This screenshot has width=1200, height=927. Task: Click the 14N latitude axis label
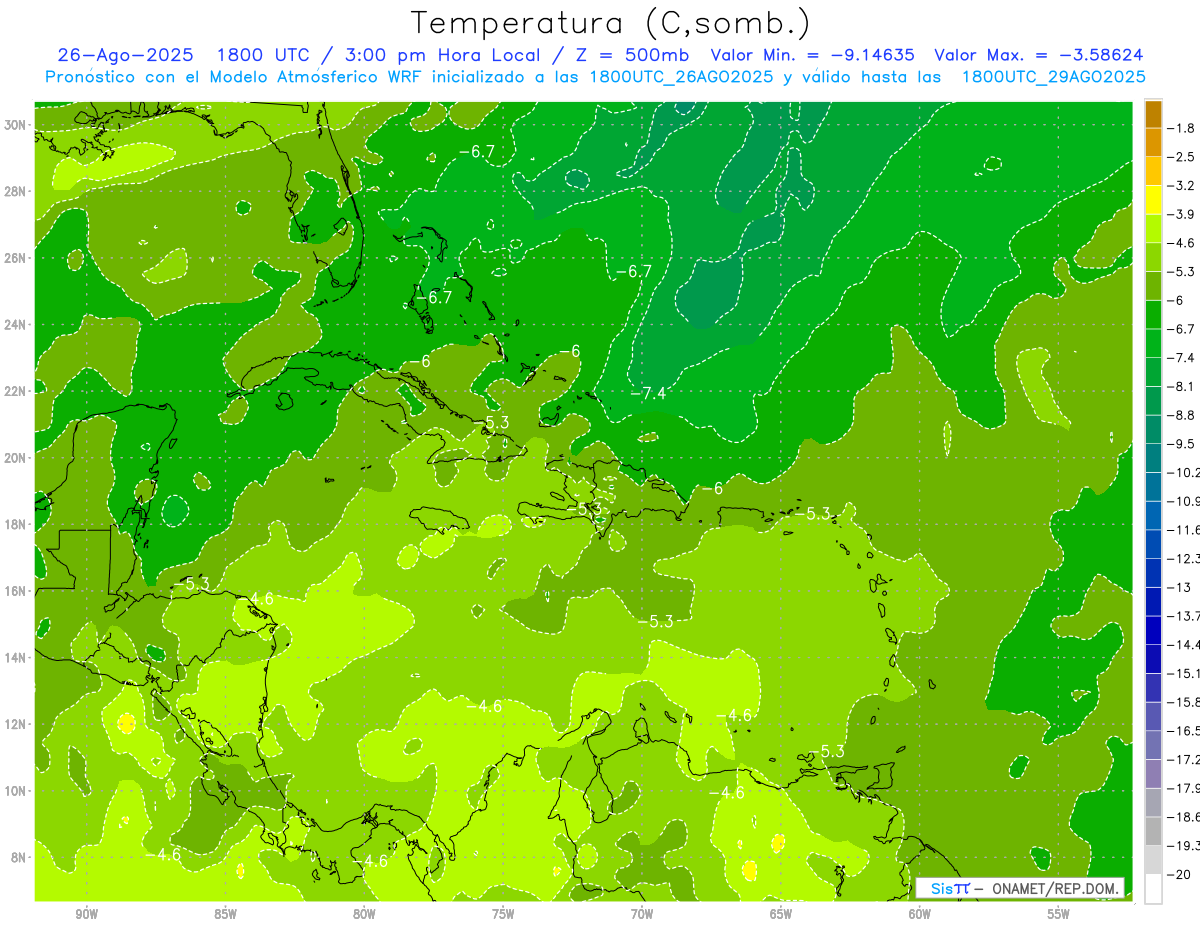point(17,658)
